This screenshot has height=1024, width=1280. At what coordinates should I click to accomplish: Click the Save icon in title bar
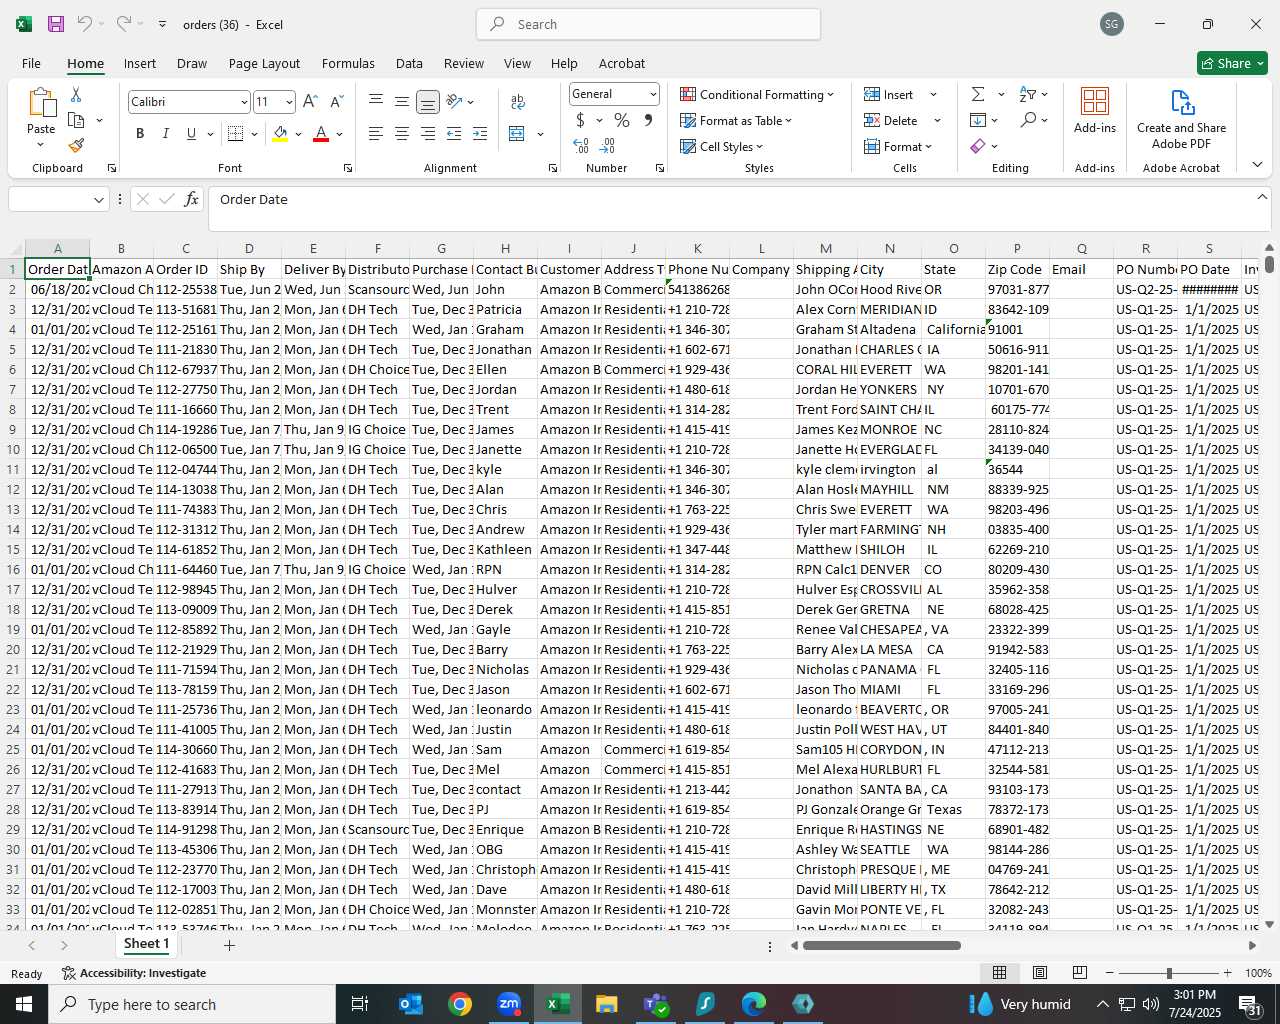tap(56, 24)
